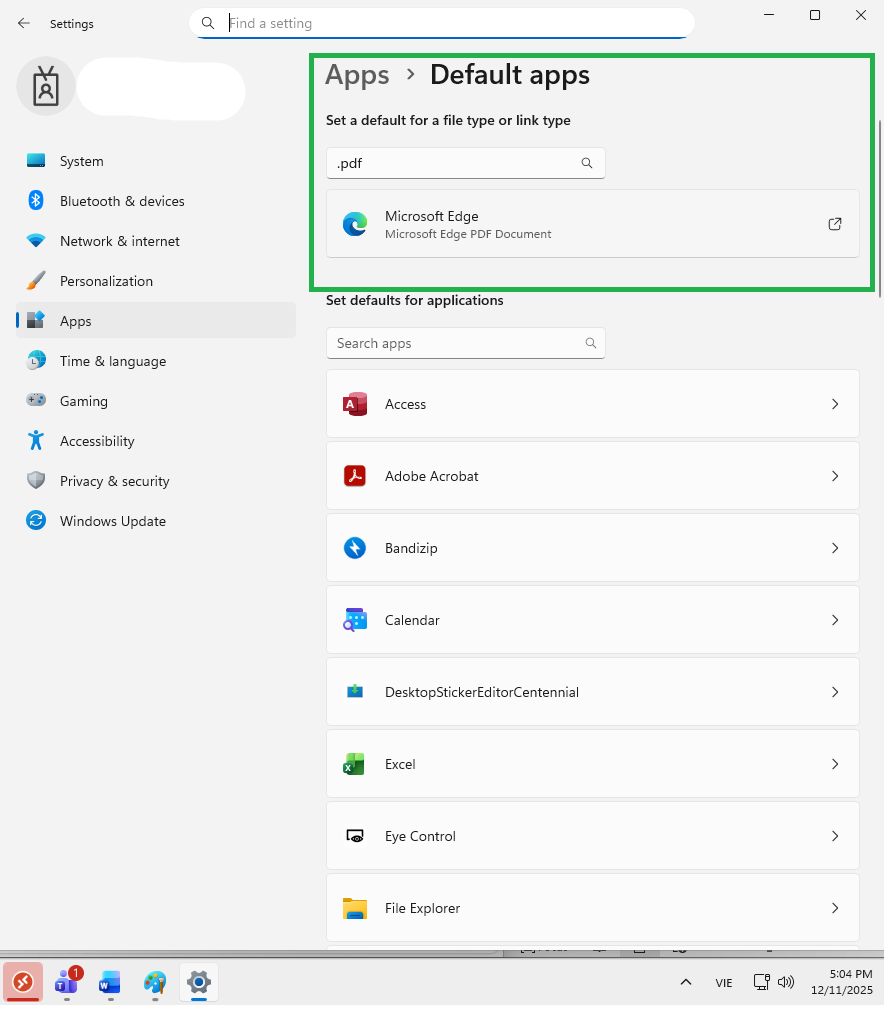Select Apps in the sidebar

click(x=156, y=321)
